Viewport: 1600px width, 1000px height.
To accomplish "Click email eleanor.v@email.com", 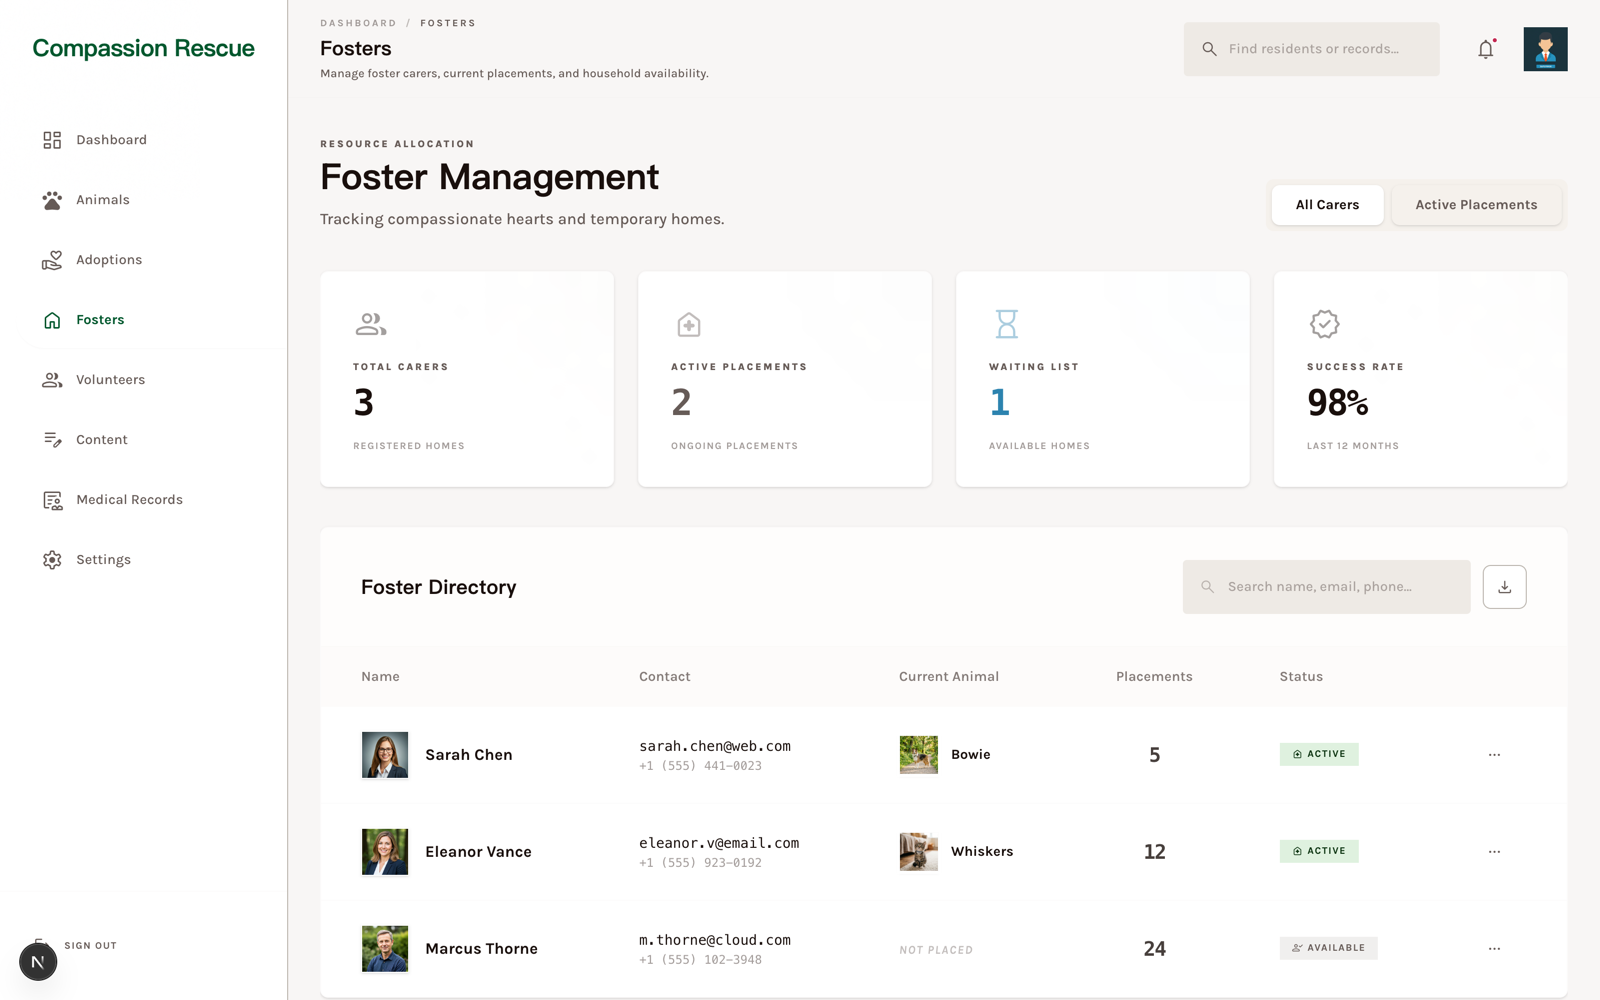I will click(719, 843).
